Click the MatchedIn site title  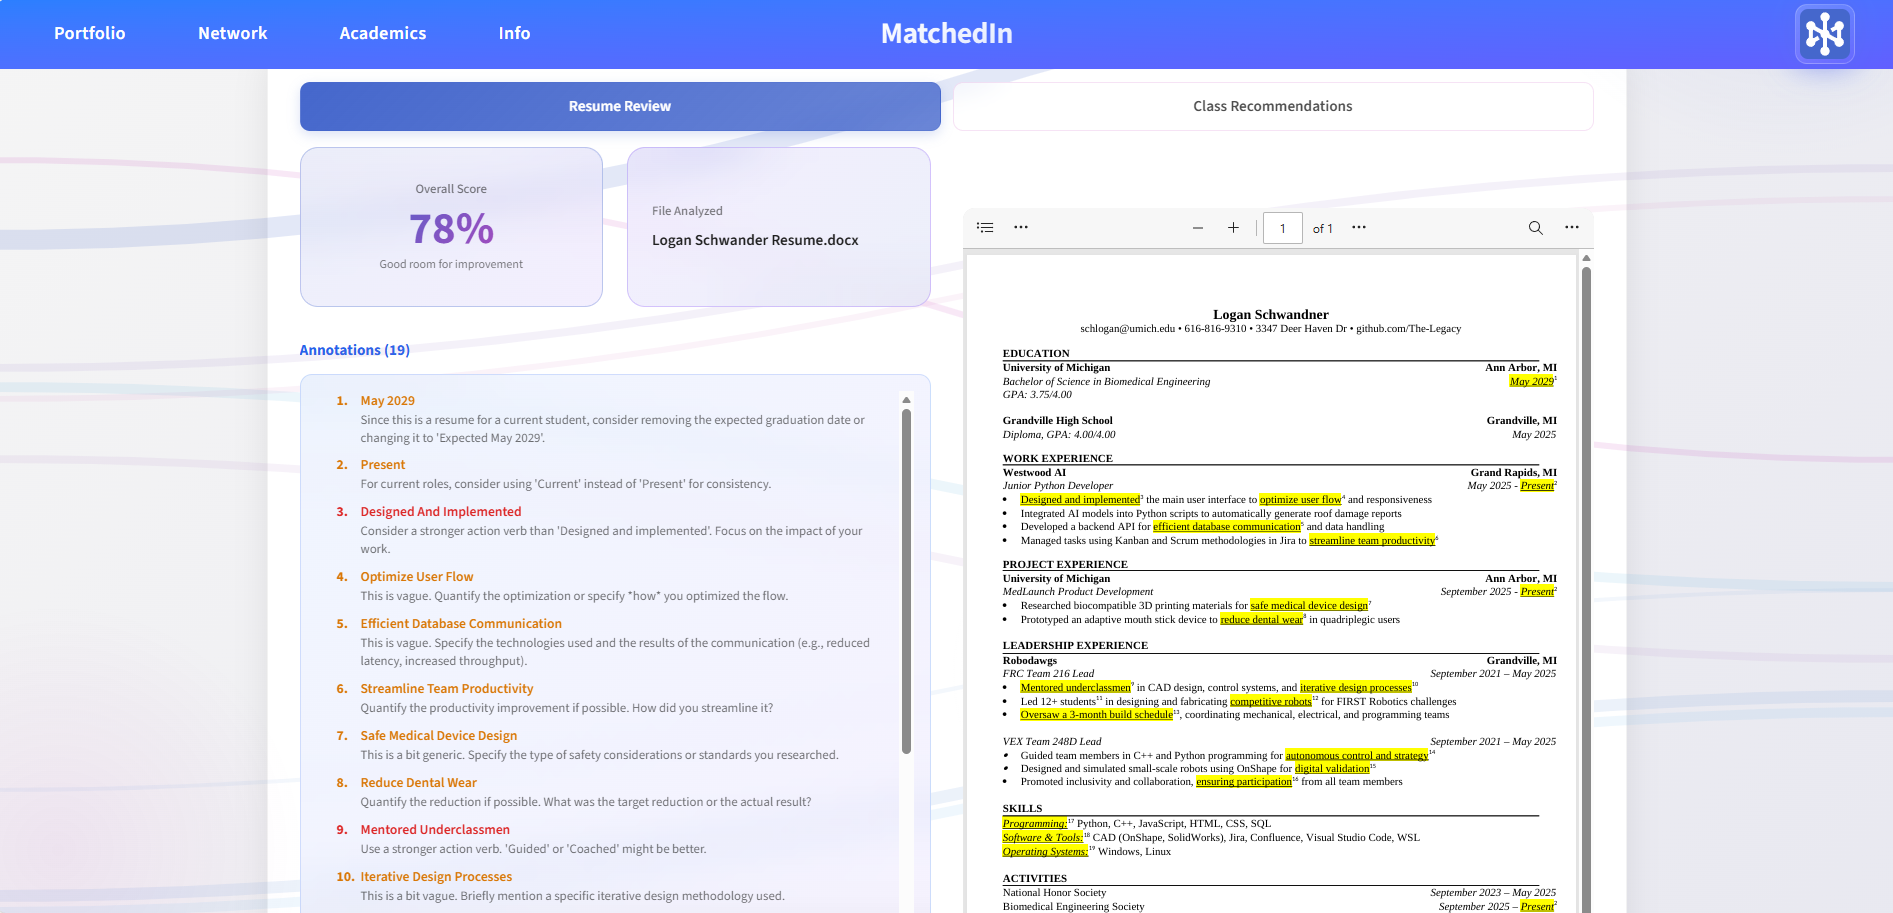coord(946,33)
